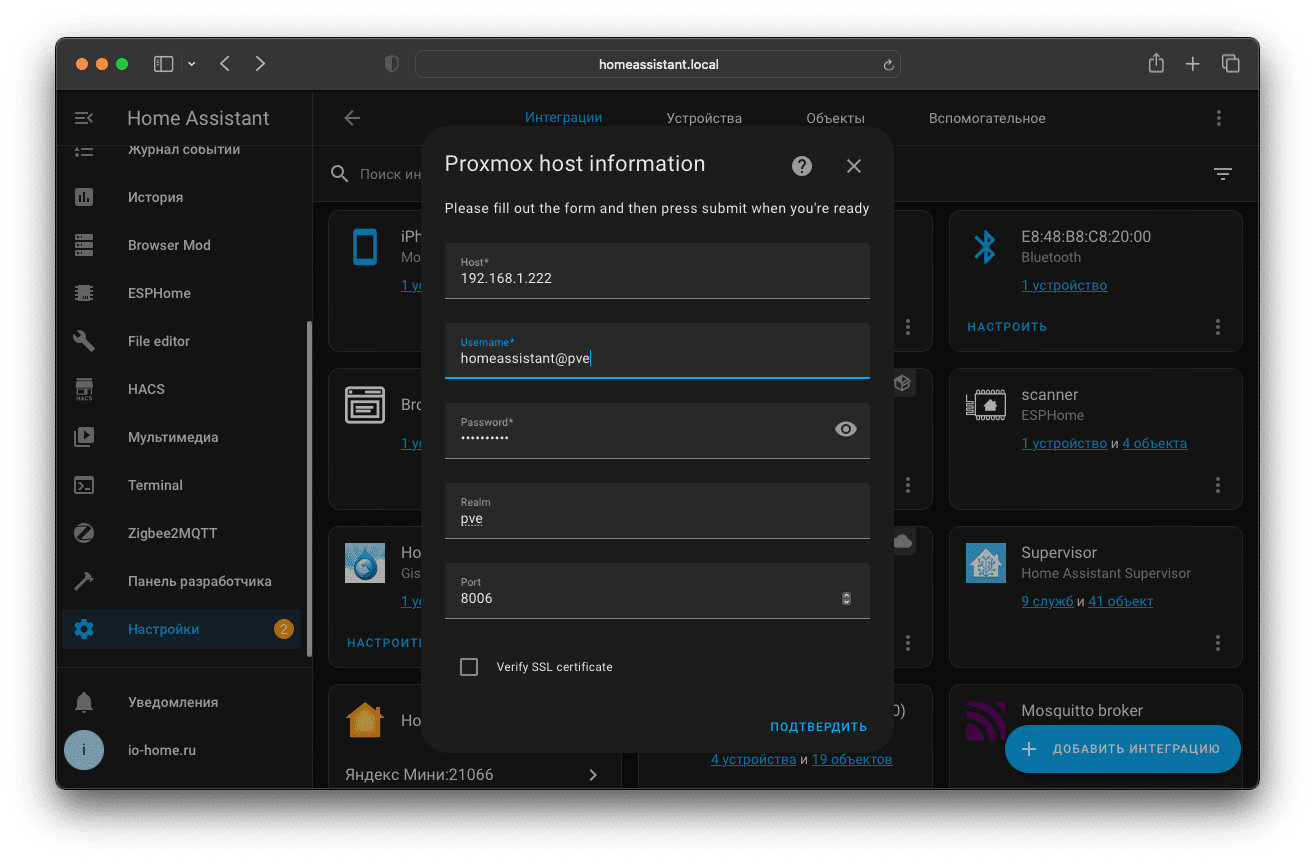This screenshot has height=863, width=1315.
Task: Open ESPHome sidebar entry
Action: click(159, 293)
